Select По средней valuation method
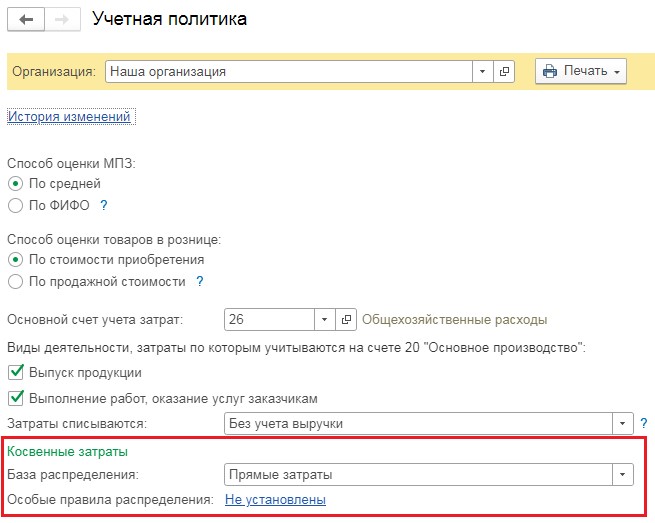Viewport: 655px width, 523px height. [15, 184]
